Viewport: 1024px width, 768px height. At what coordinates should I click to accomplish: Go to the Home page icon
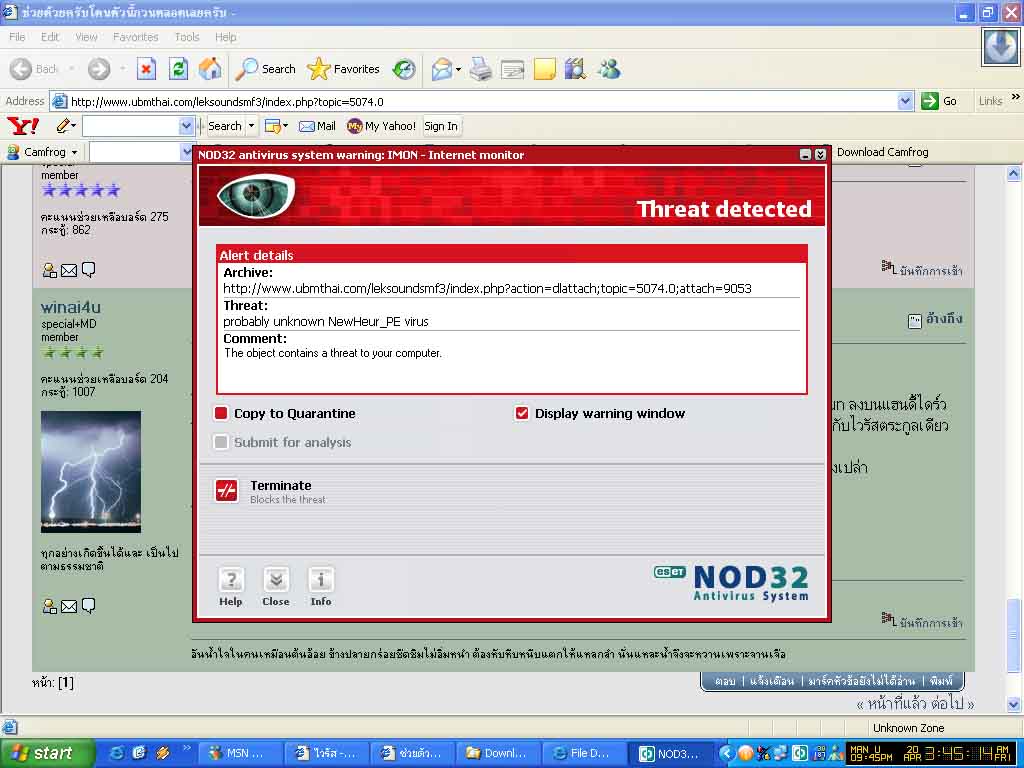pyautogui.click(x=210, y=69)
